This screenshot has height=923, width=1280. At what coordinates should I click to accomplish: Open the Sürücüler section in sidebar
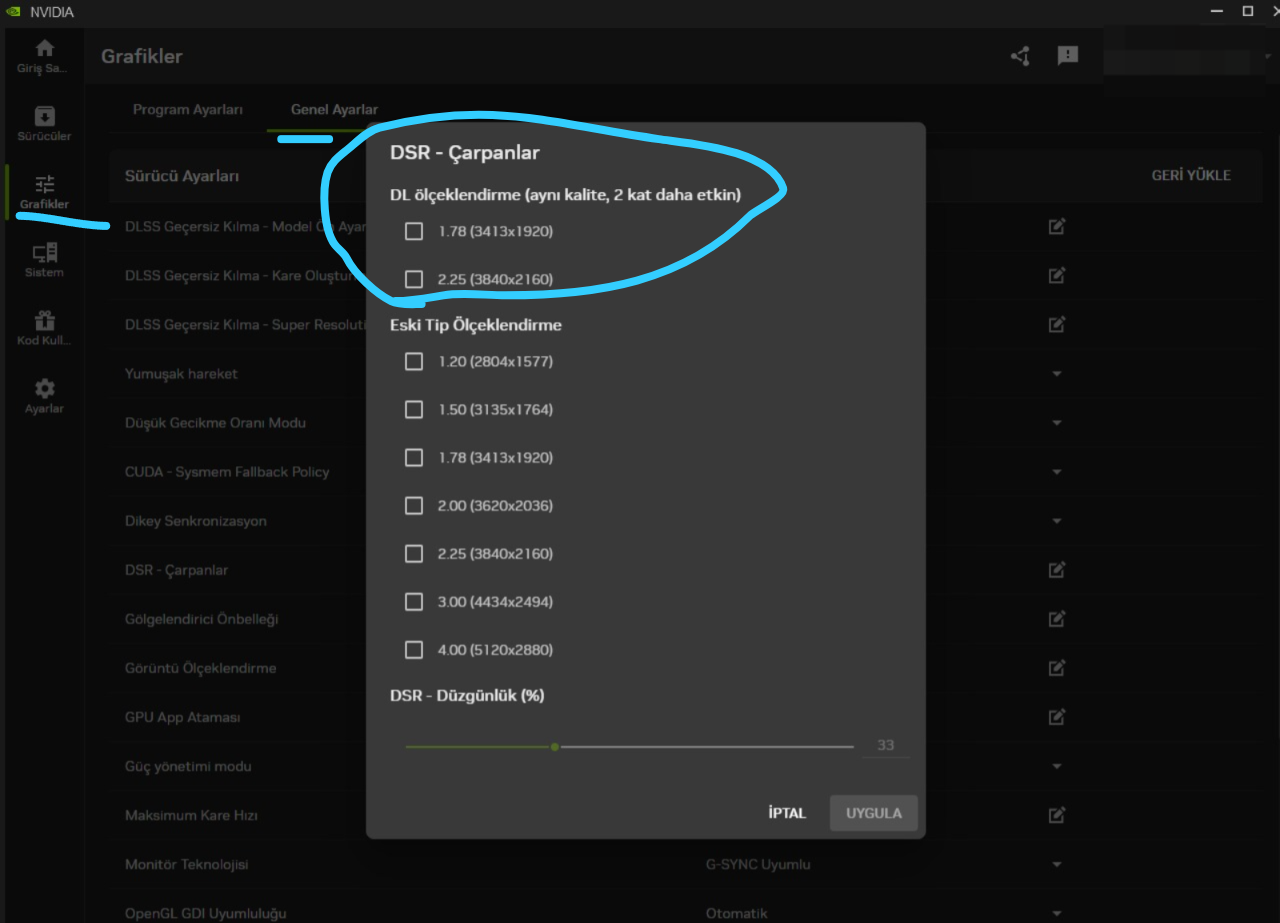(44, 124)
